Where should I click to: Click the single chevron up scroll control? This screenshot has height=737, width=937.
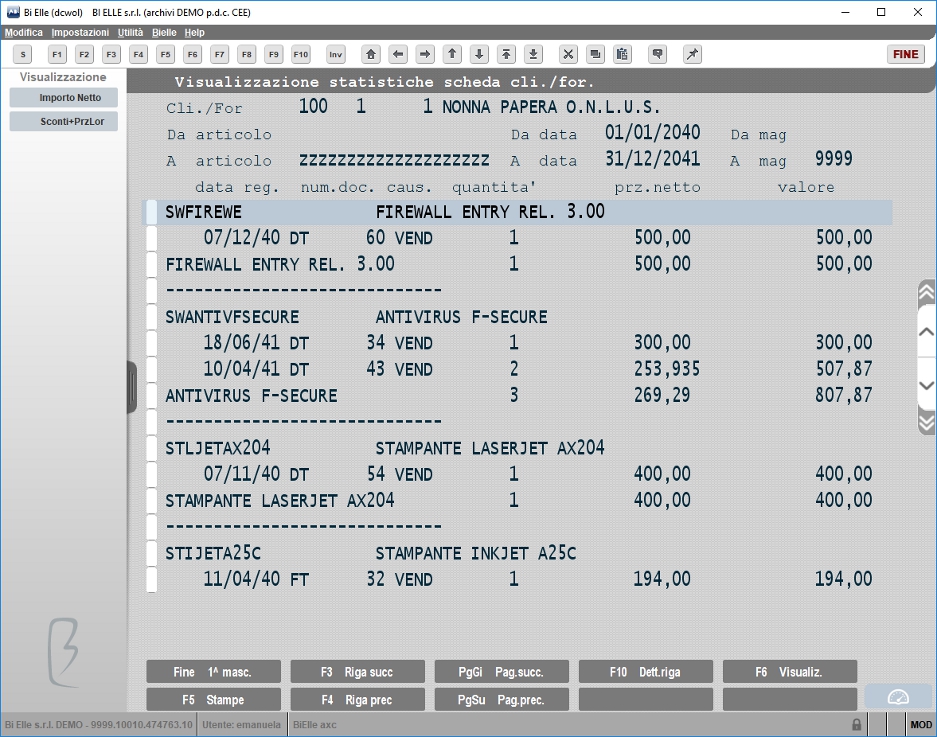click(926, 332)
